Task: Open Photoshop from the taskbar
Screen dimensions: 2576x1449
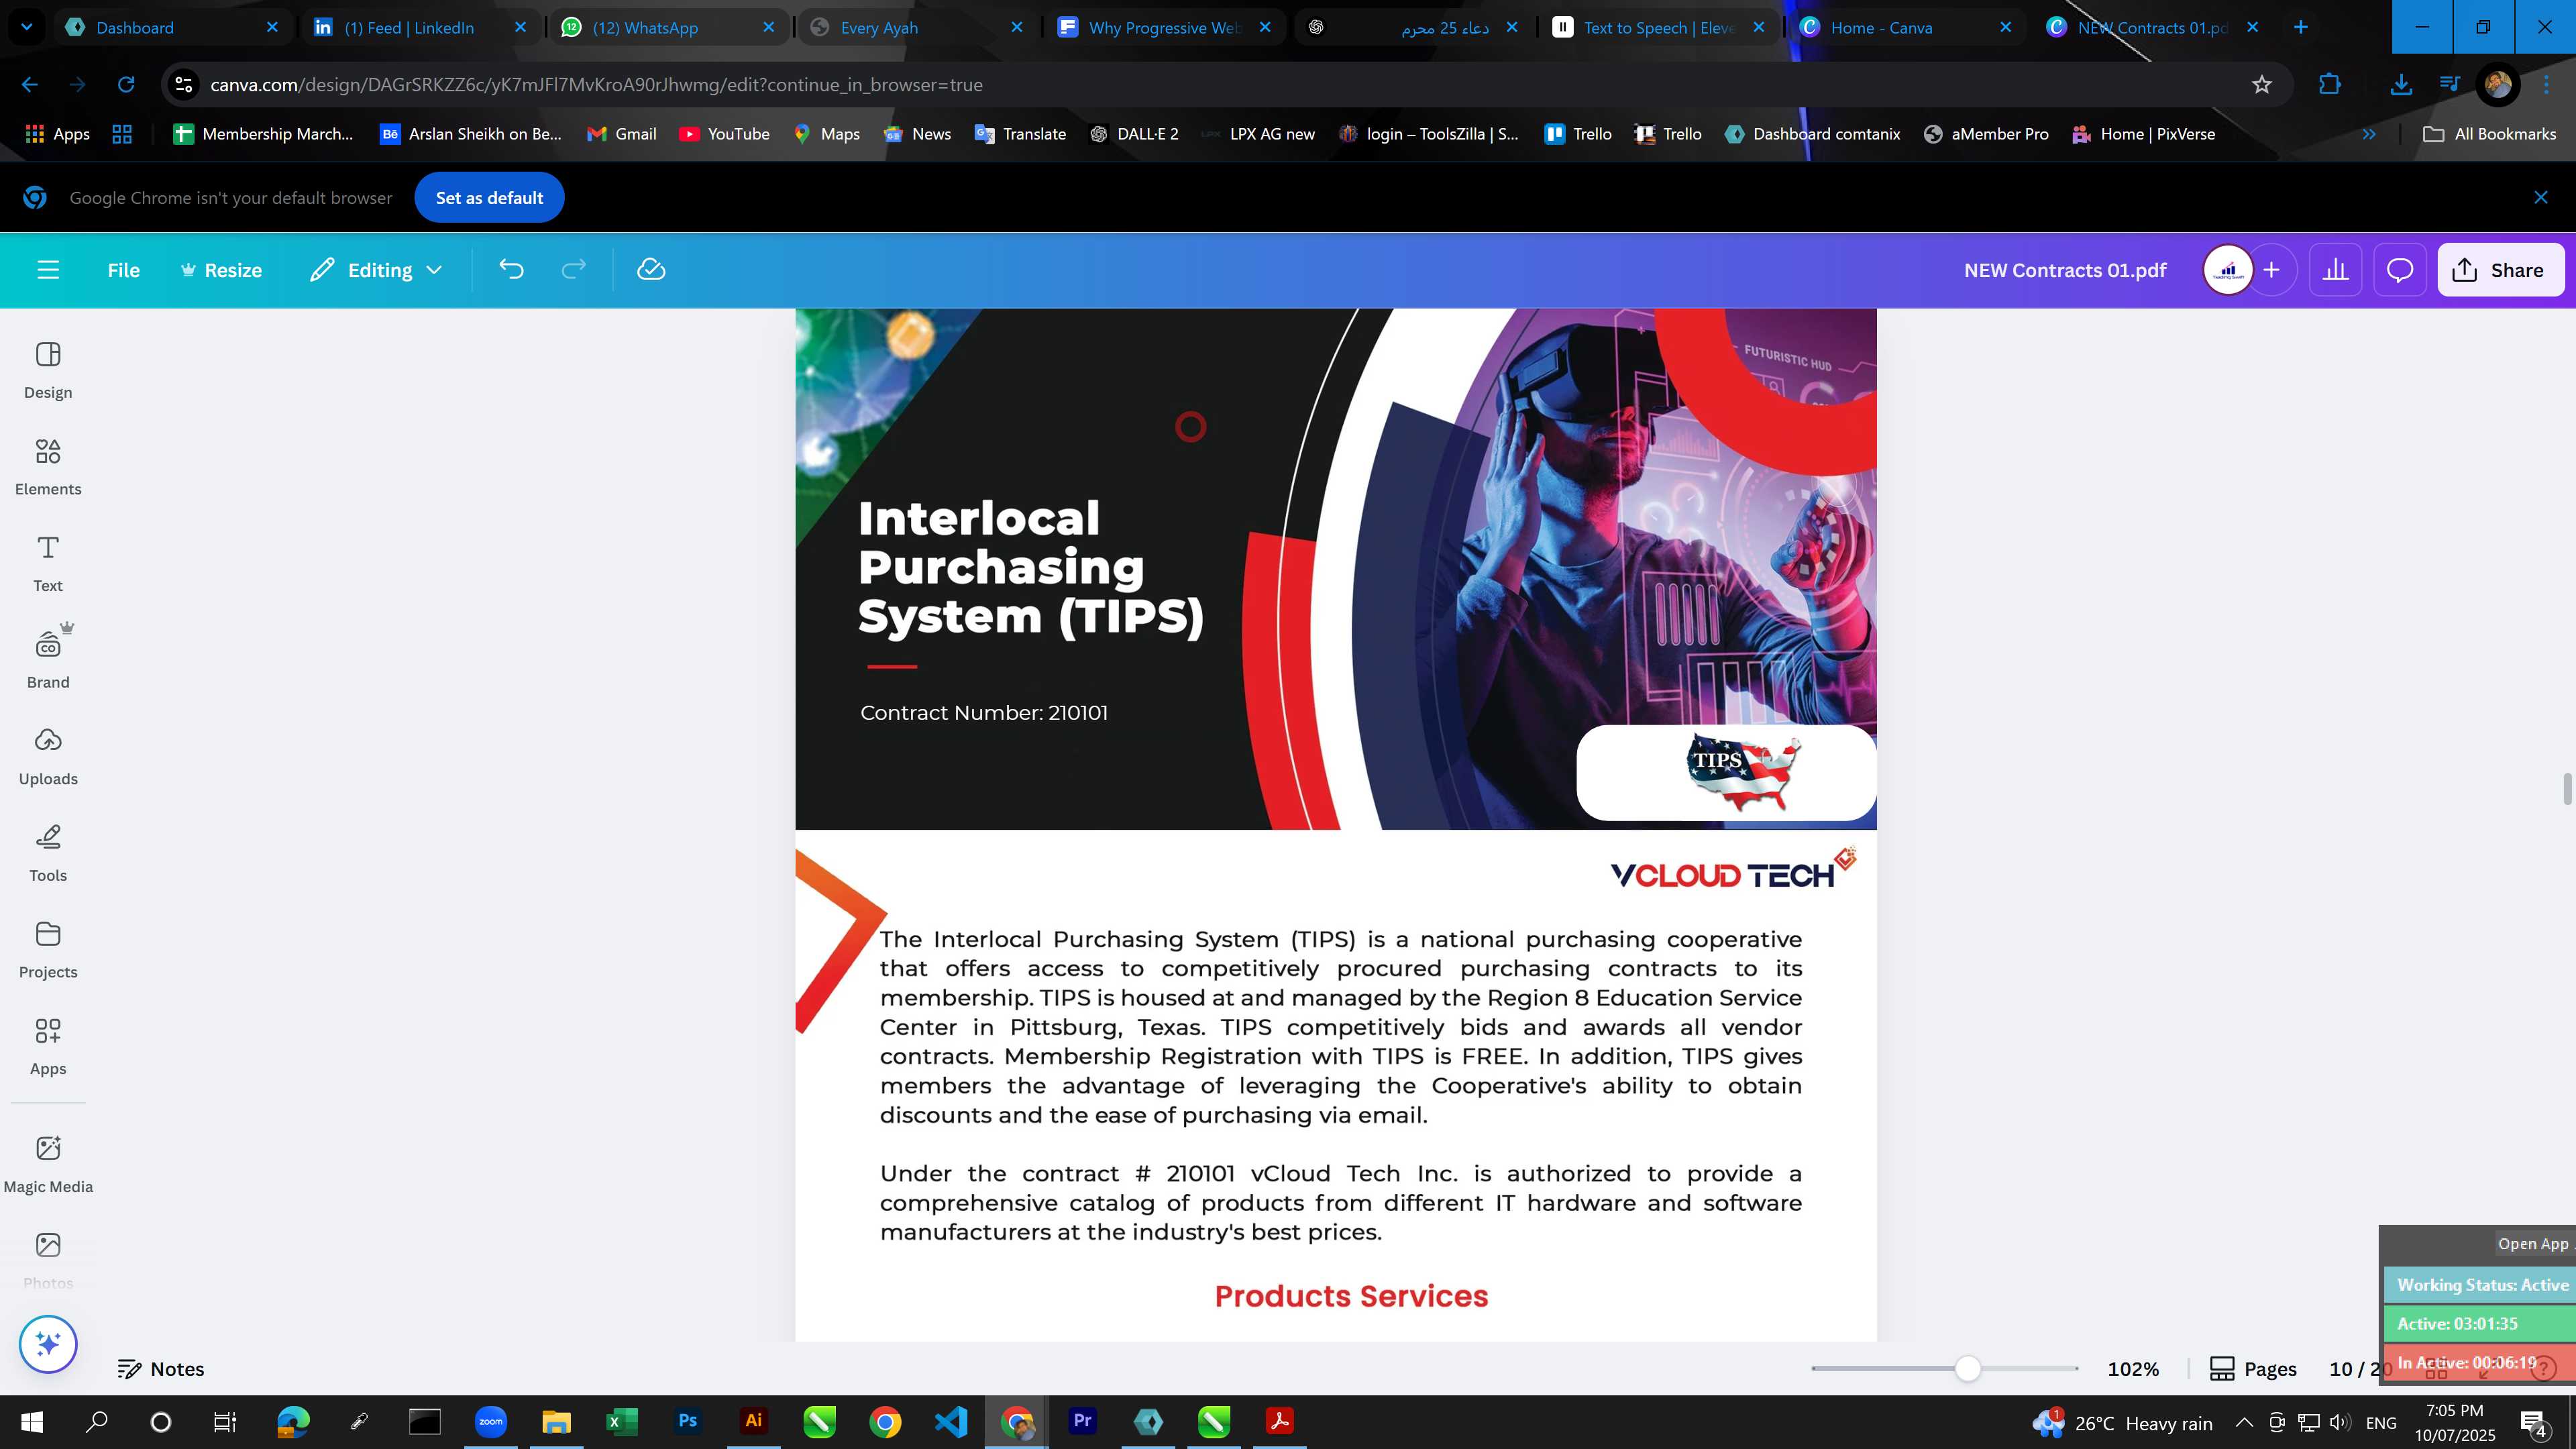Action: (688, 1422)
